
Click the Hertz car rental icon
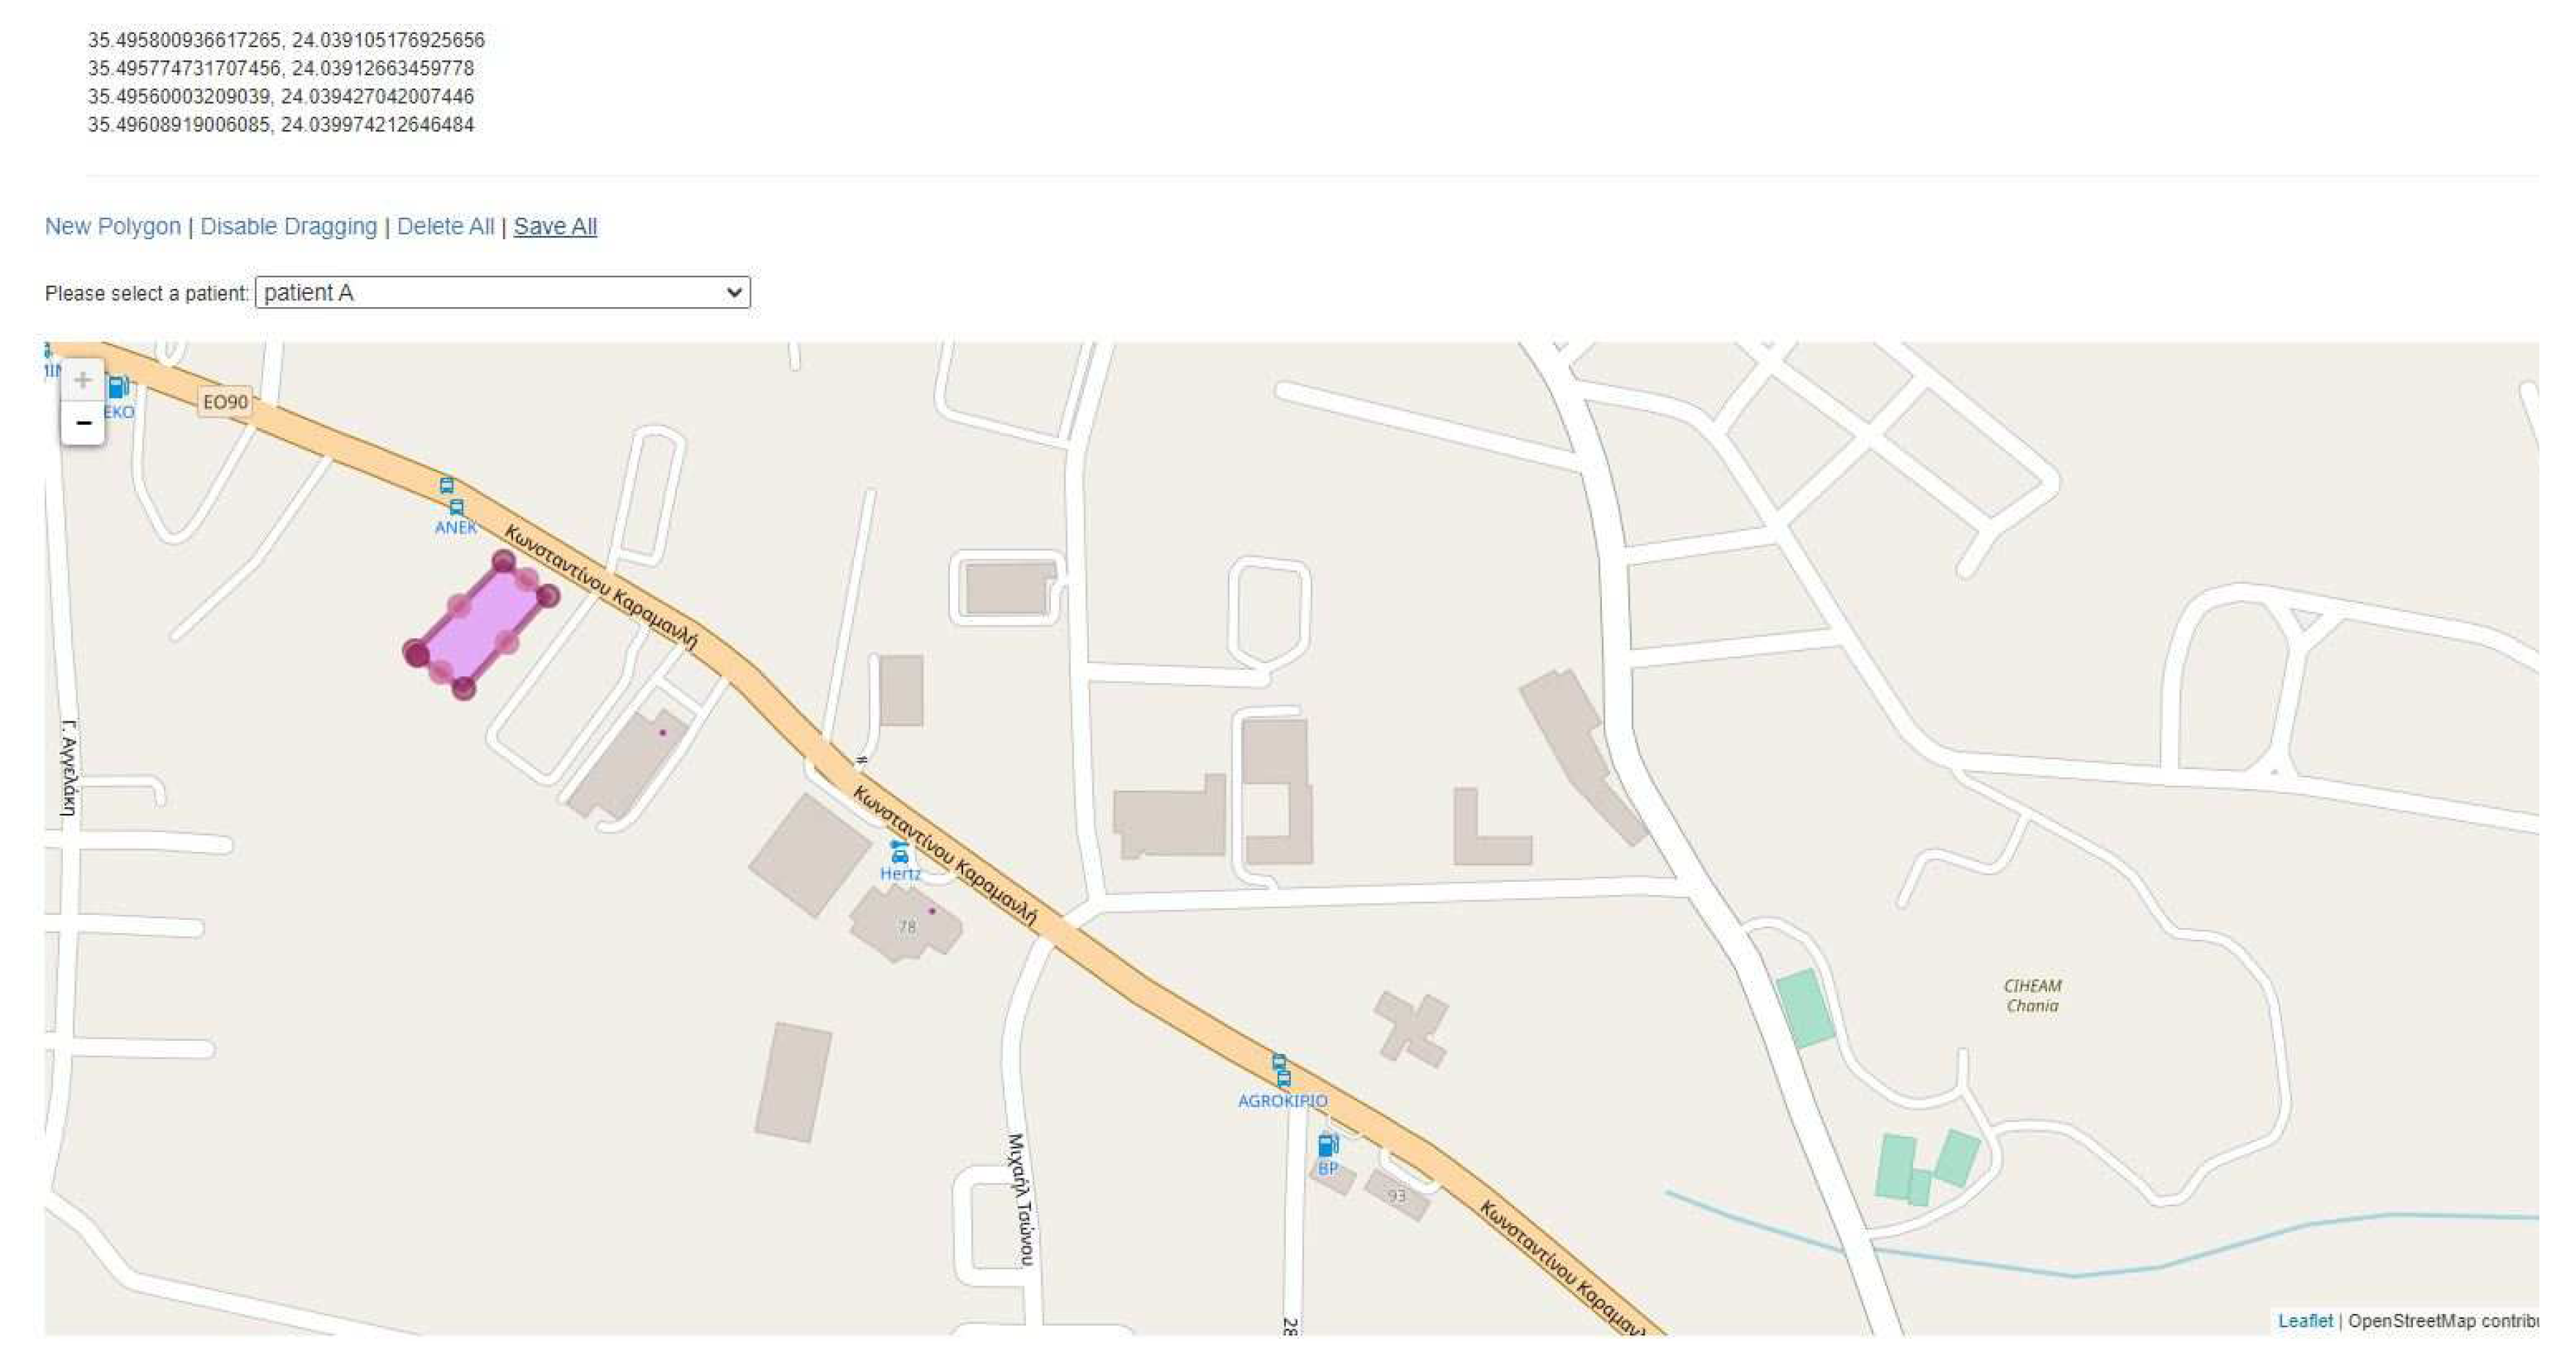click(x=899, y=852)
